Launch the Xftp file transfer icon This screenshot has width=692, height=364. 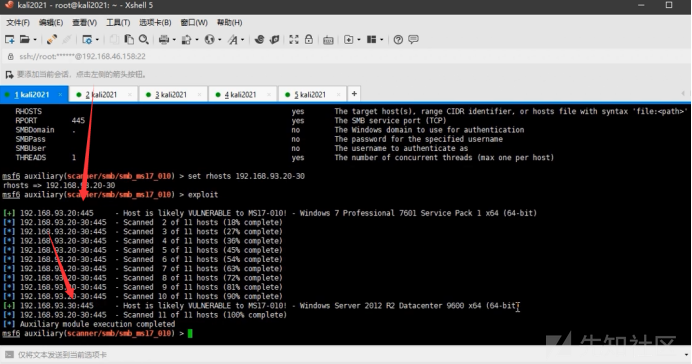click(x=259, y=40)
